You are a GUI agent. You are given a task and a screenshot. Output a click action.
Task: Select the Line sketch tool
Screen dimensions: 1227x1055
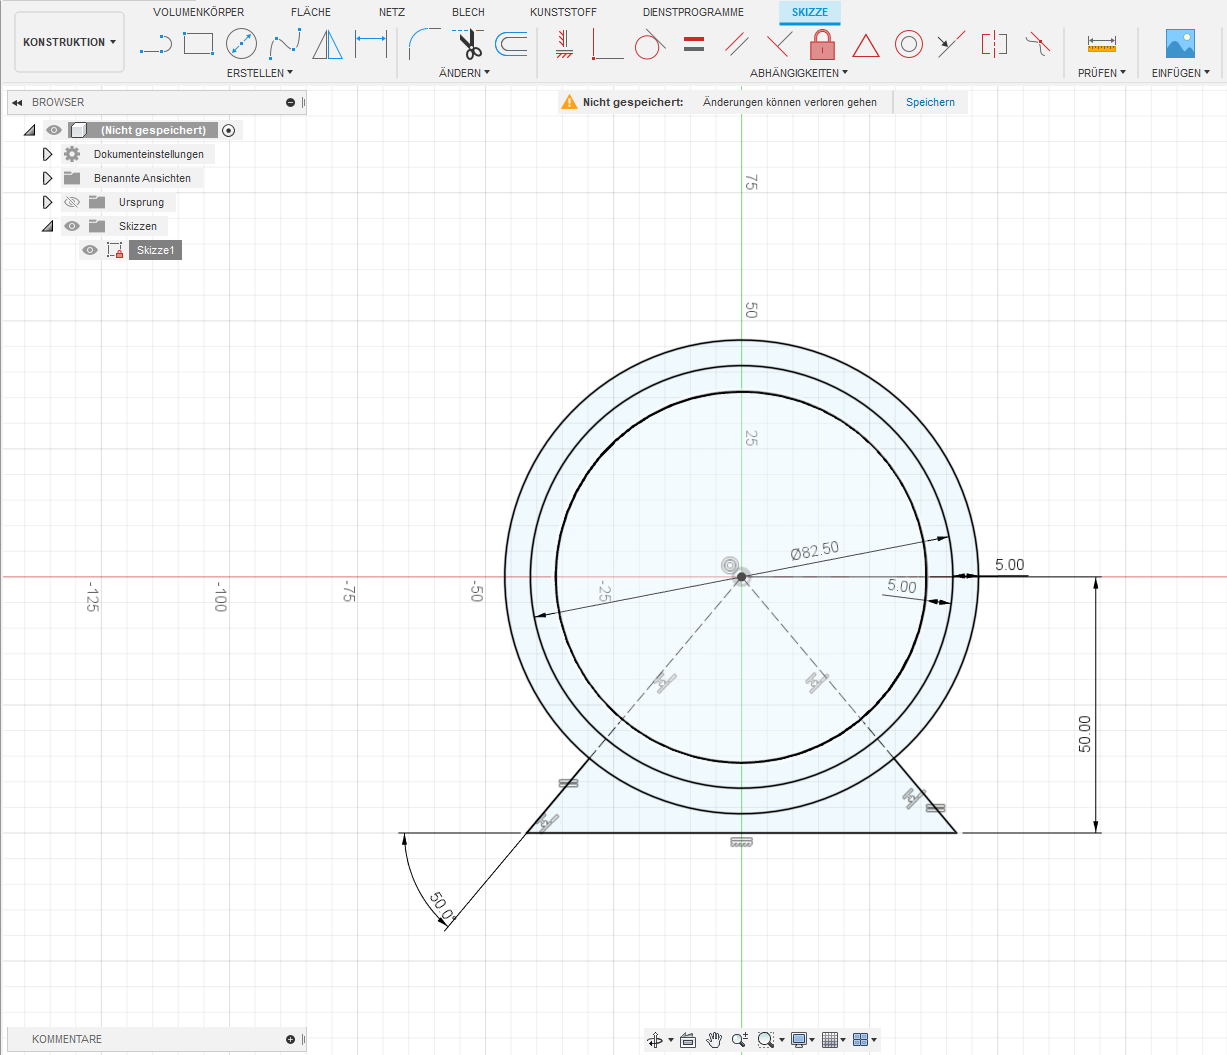click(x=155, y=44)
